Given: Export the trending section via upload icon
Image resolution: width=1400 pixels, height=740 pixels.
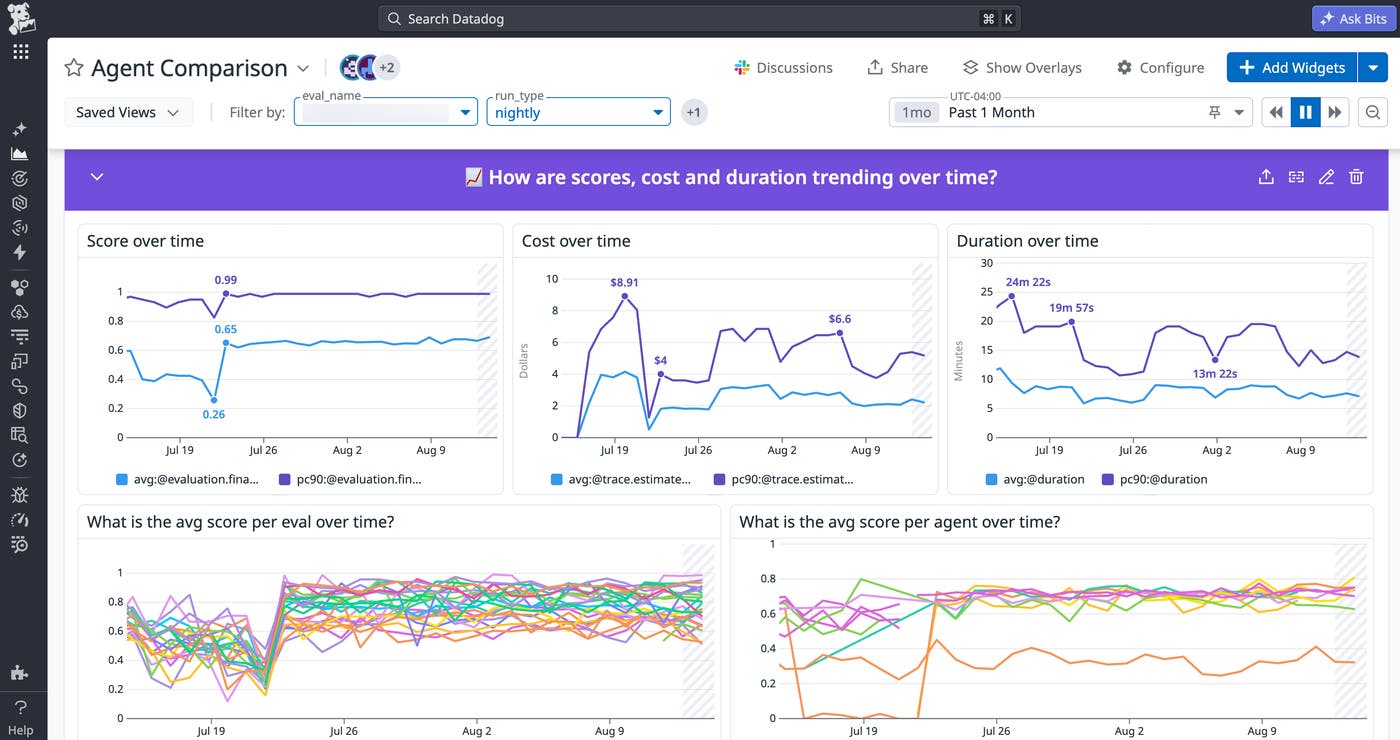Looking at the screenshot, I should [1266, 177].
